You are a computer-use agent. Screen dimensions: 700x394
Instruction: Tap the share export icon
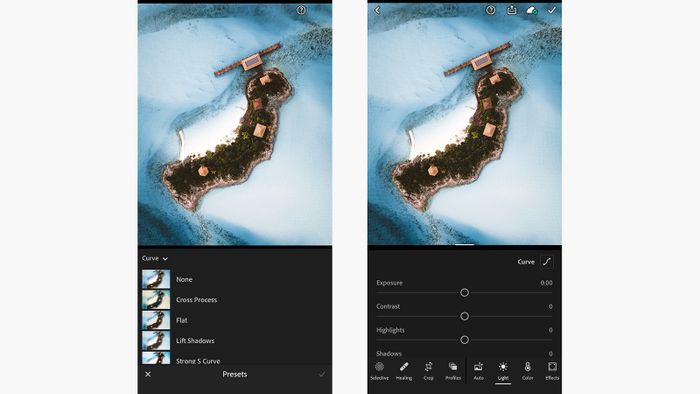(x=512, y=10)
